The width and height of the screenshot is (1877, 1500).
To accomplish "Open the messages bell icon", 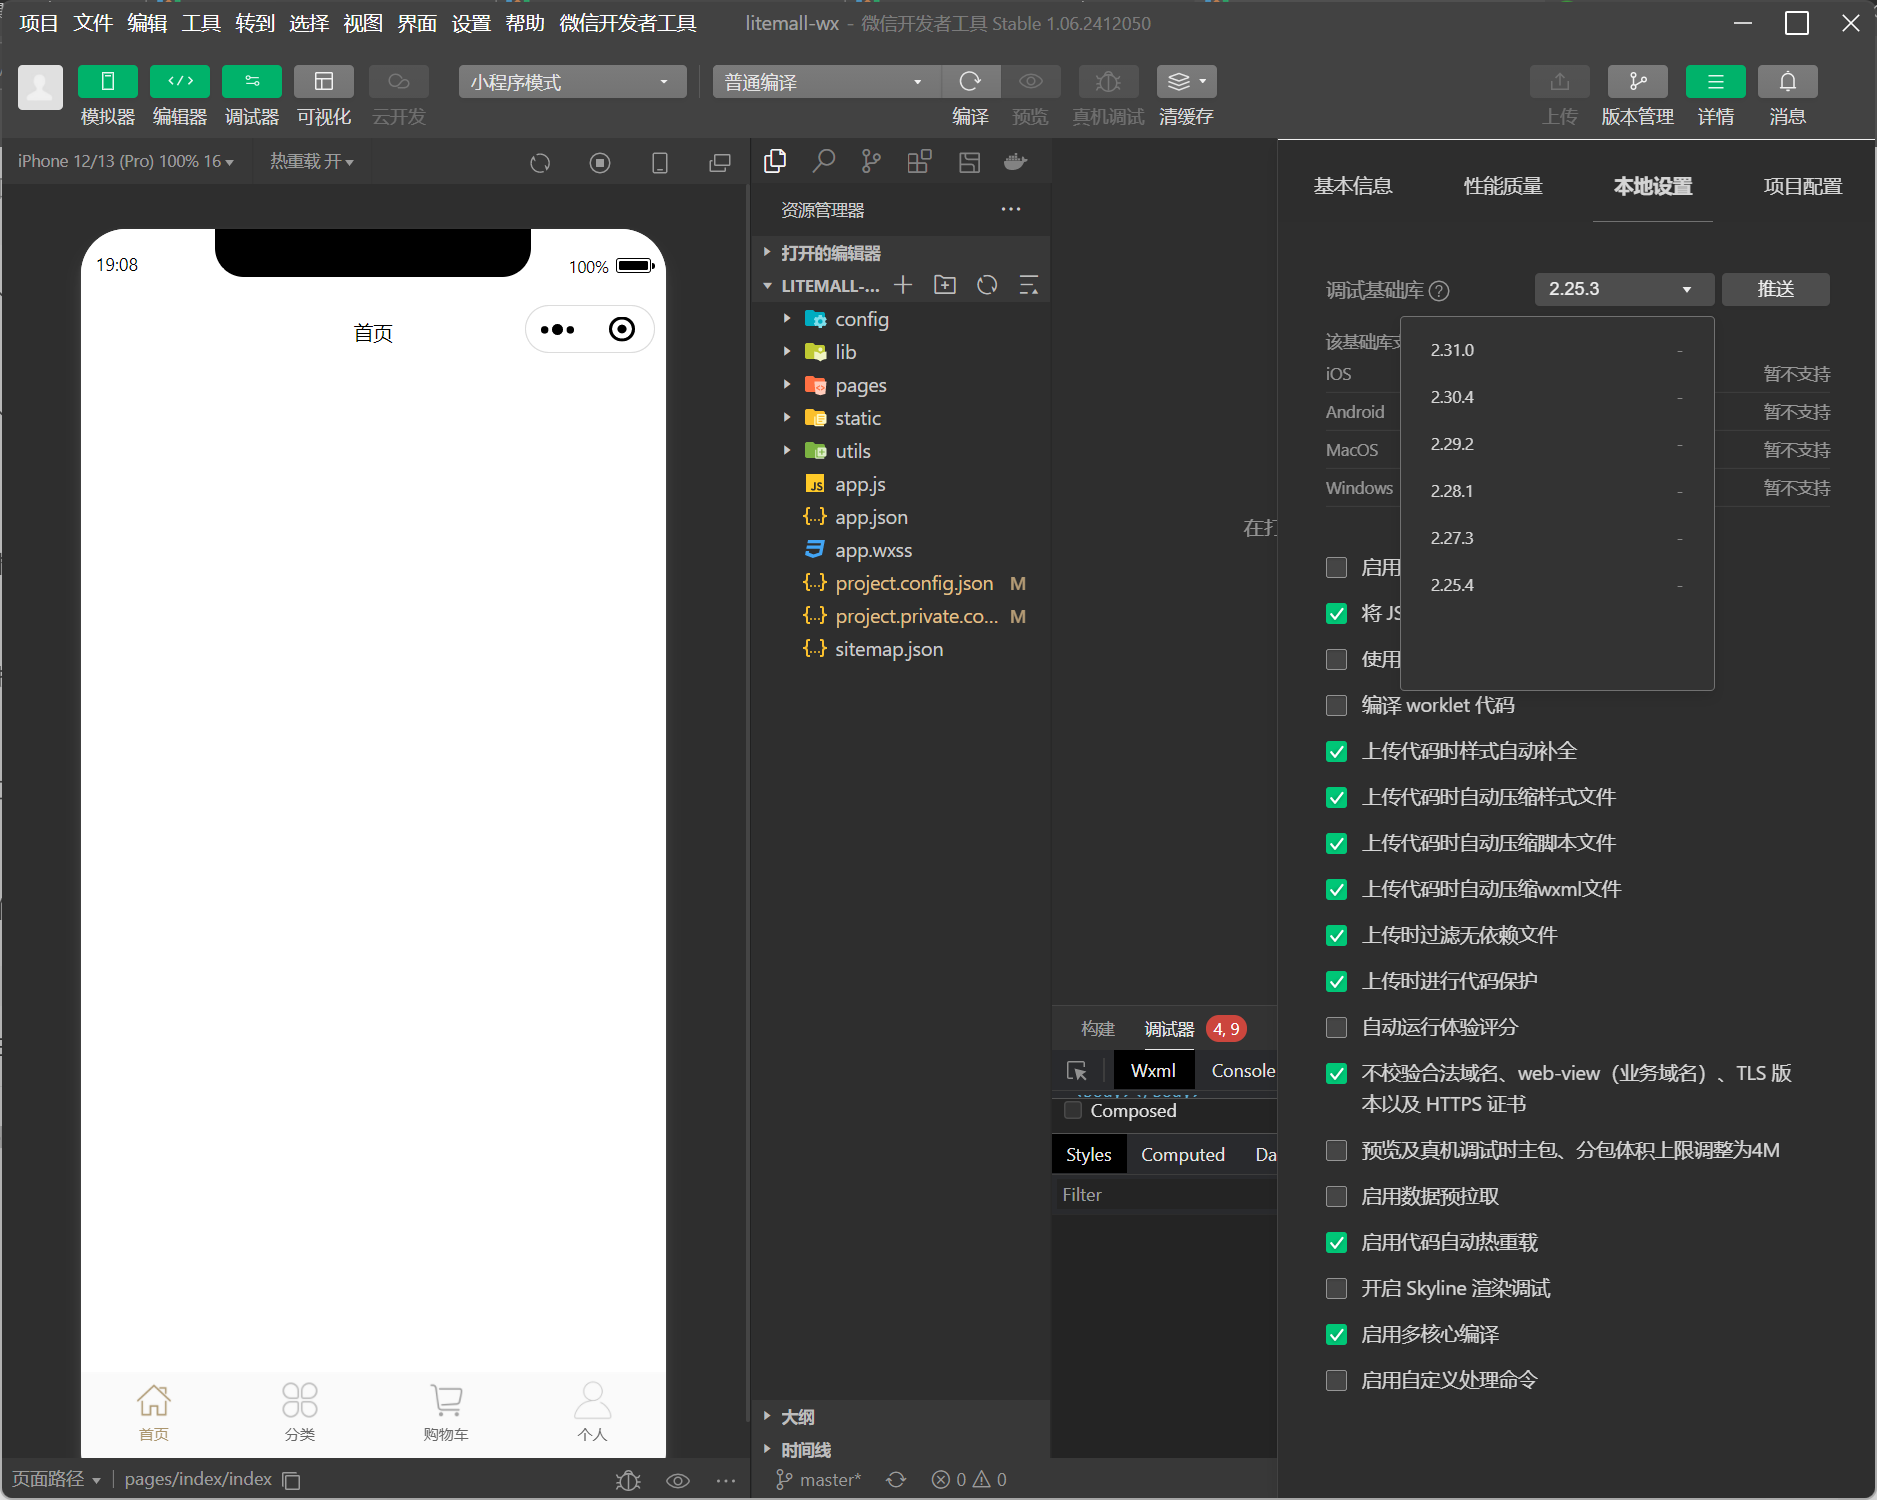I will (1788, 81).
